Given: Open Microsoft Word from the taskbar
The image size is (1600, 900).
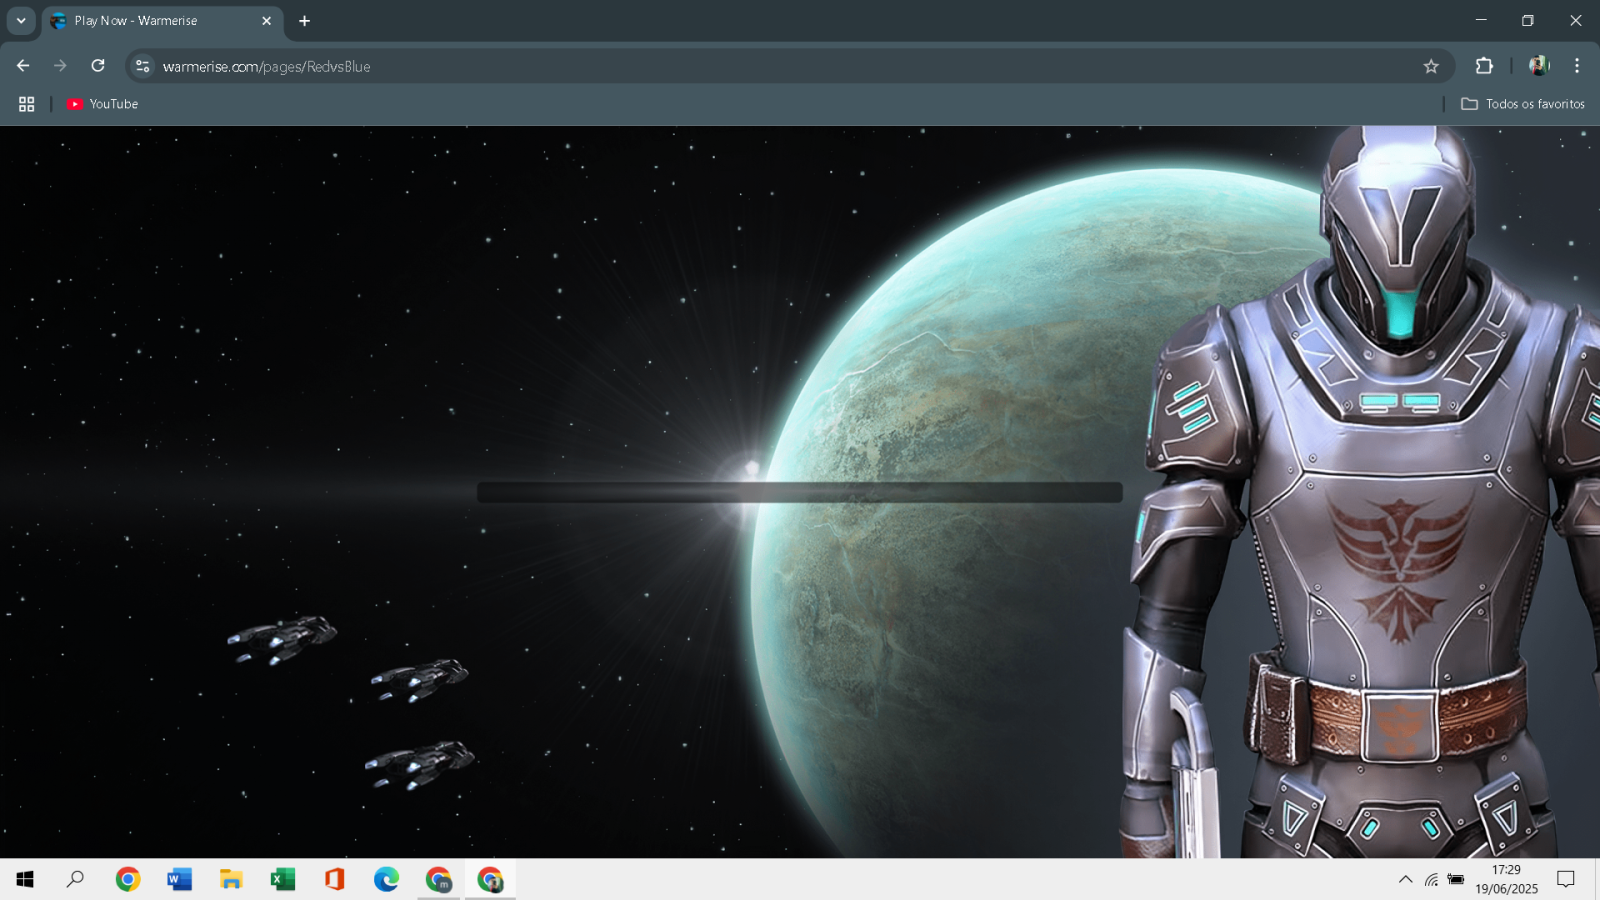Looking at the screenshot, I should (180, 879).
